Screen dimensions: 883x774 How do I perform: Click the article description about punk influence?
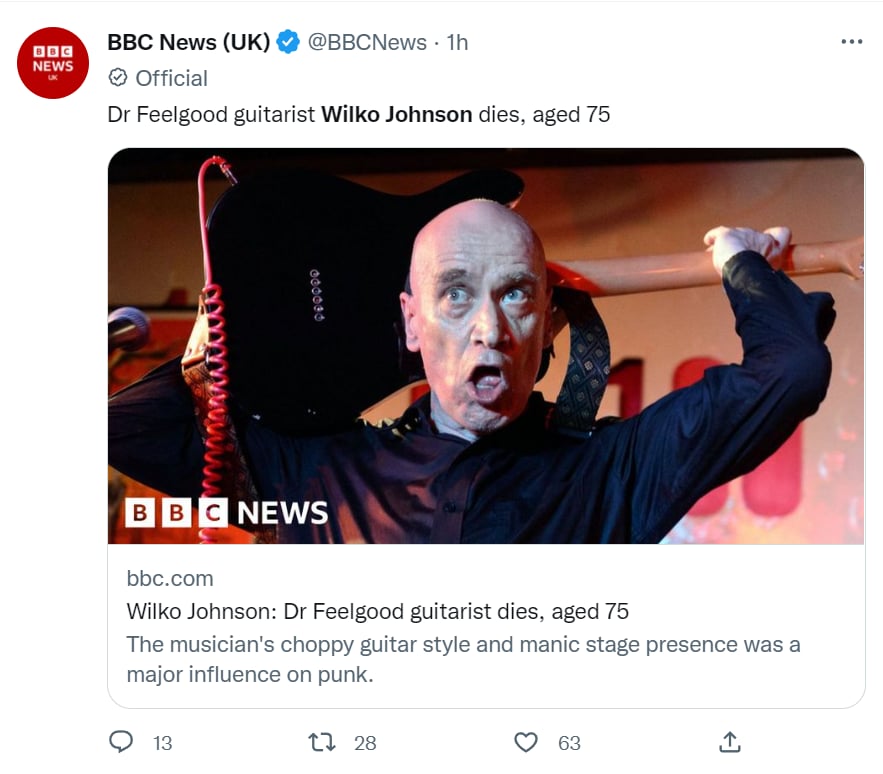463,659
